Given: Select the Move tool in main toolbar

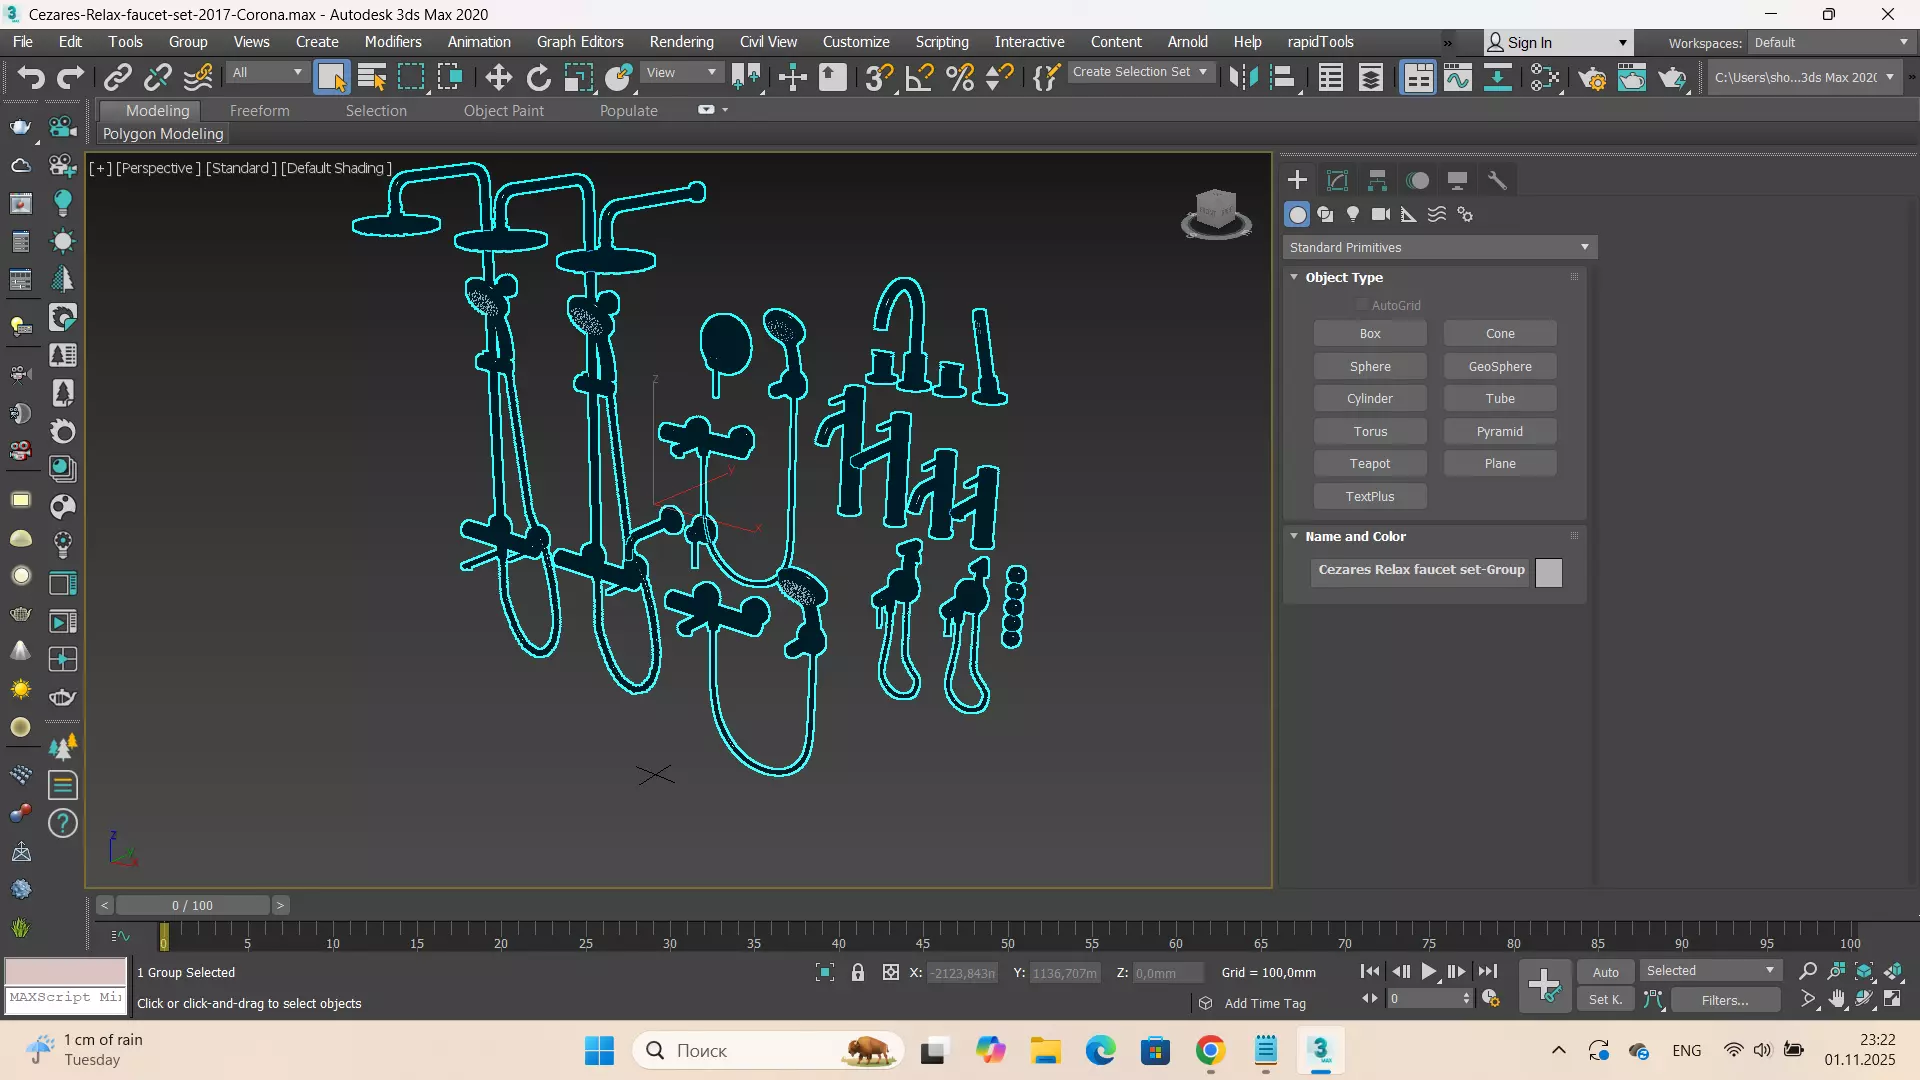Looking at the screenshot, I should point(498,77).
